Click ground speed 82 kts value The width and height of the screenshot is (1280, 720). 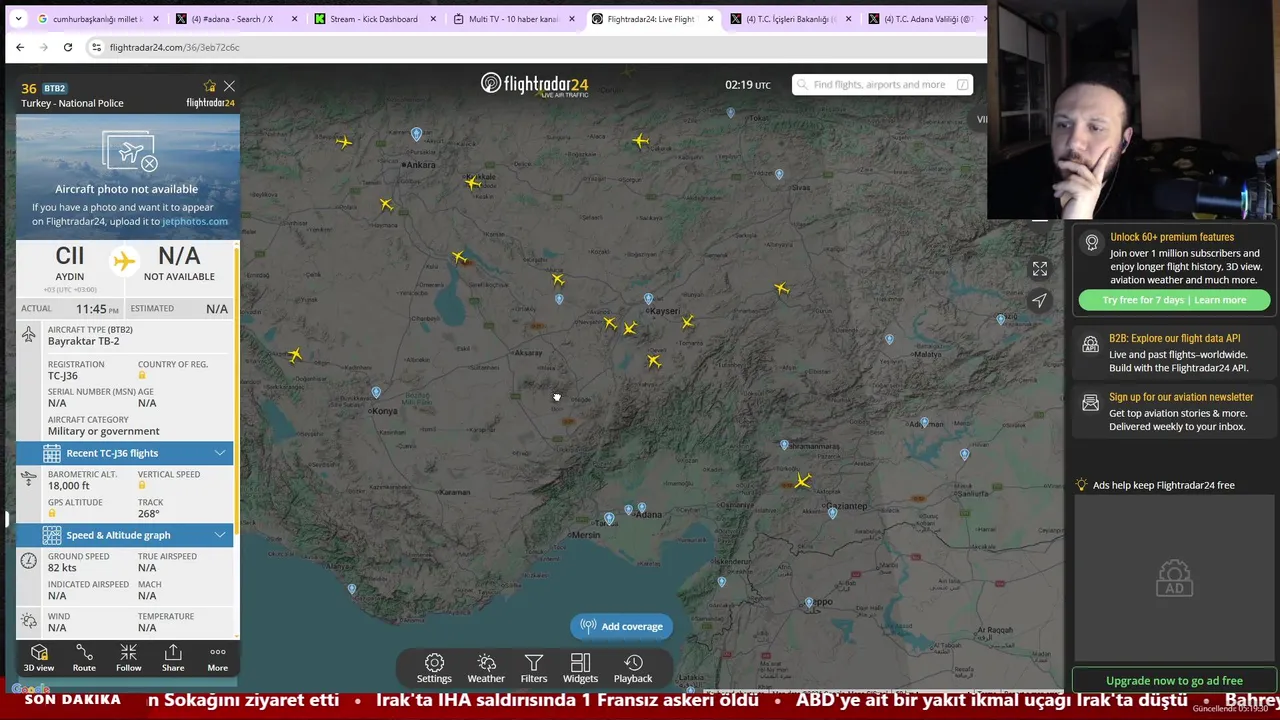62,568
